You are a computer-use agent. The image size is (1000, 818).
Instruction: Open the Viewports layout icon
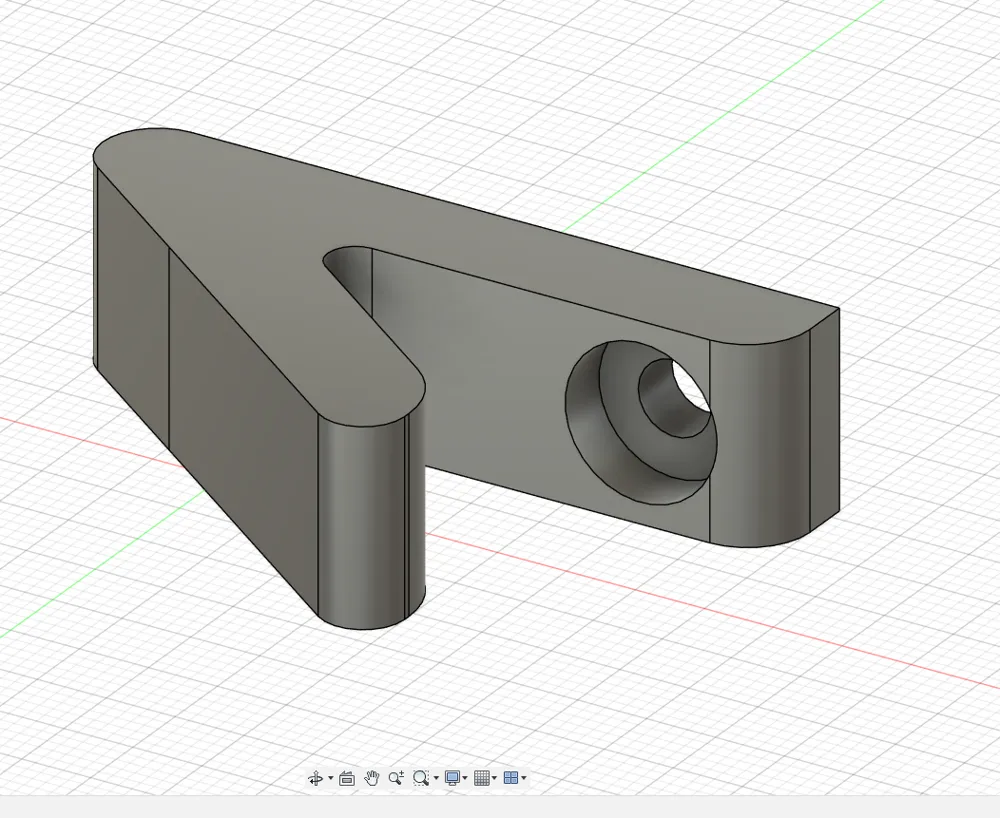point(511,778)
